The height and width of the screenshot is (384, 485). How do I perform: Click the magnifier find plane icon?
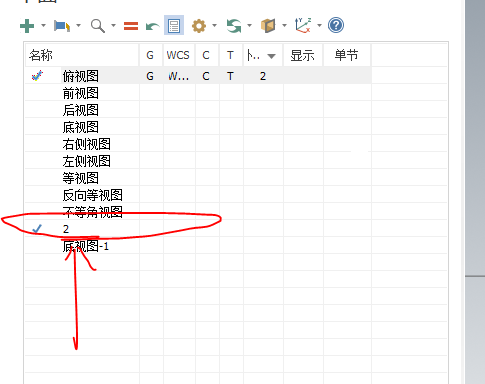pyautogui.click(x=98, y=26)
